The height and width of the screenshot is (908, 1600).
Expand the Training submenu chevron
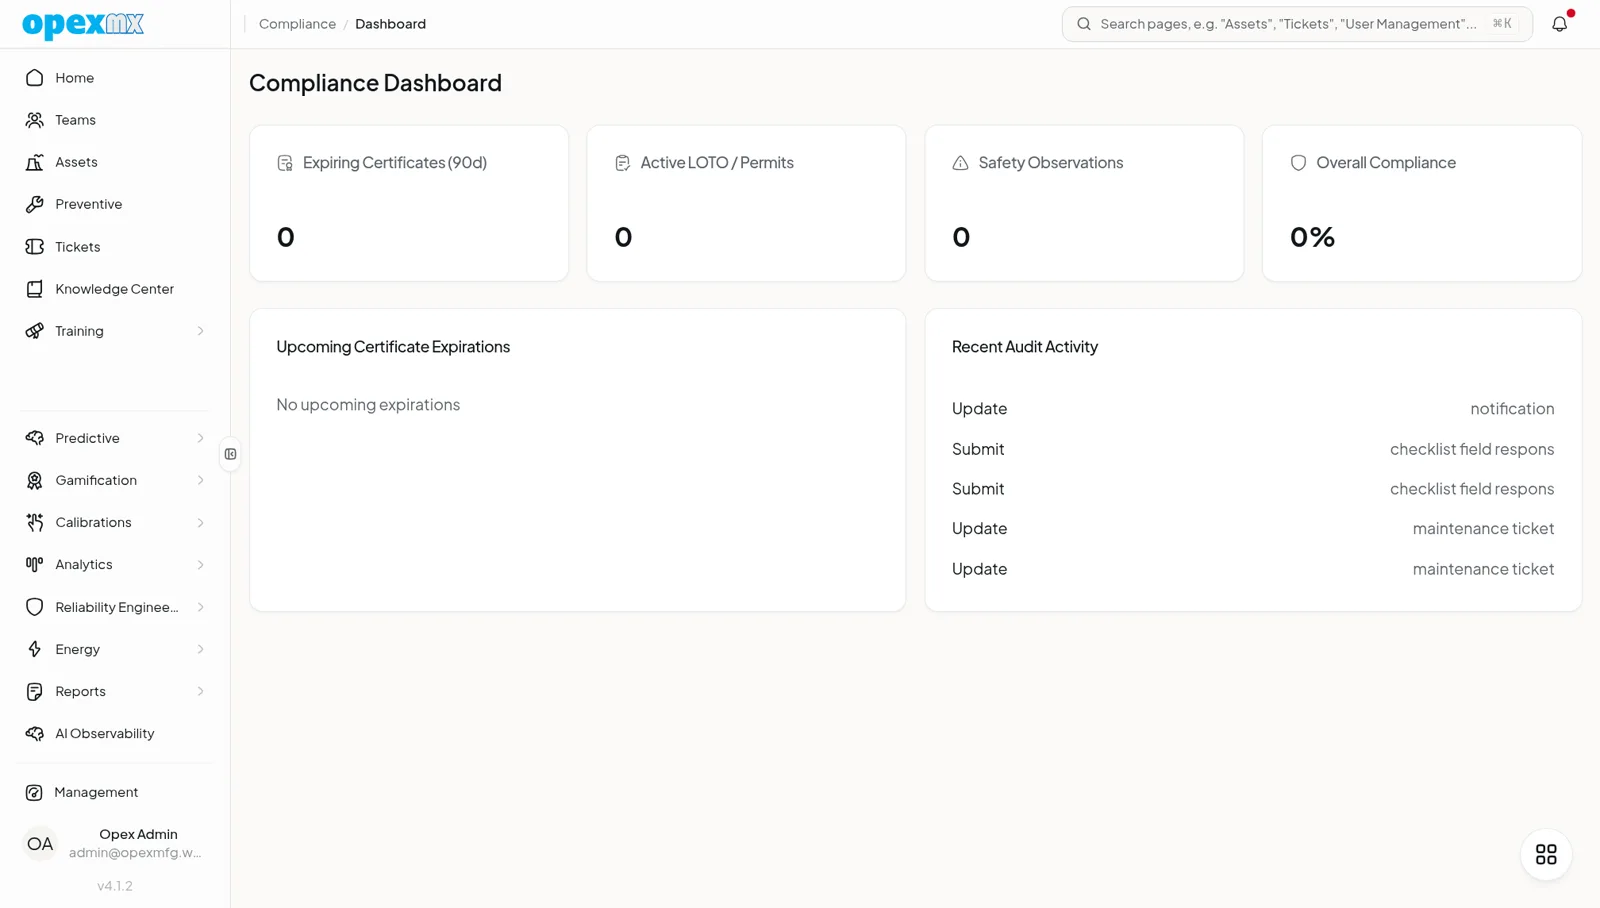(200, 331)
